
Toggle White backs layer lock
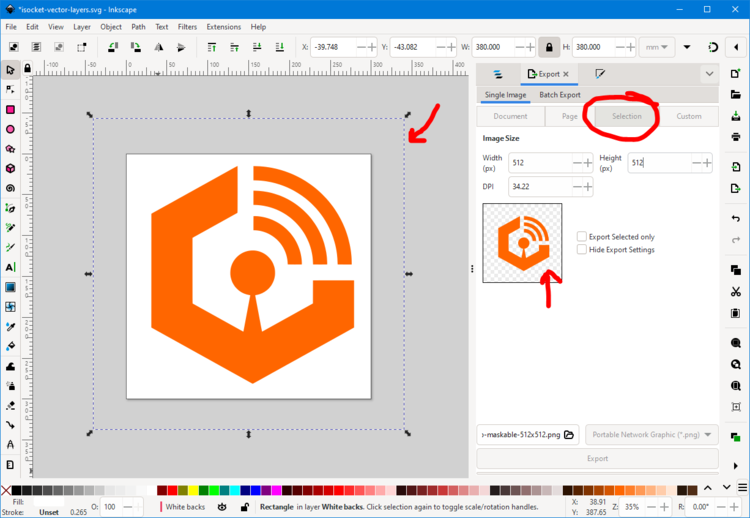[x=244, y=507]
